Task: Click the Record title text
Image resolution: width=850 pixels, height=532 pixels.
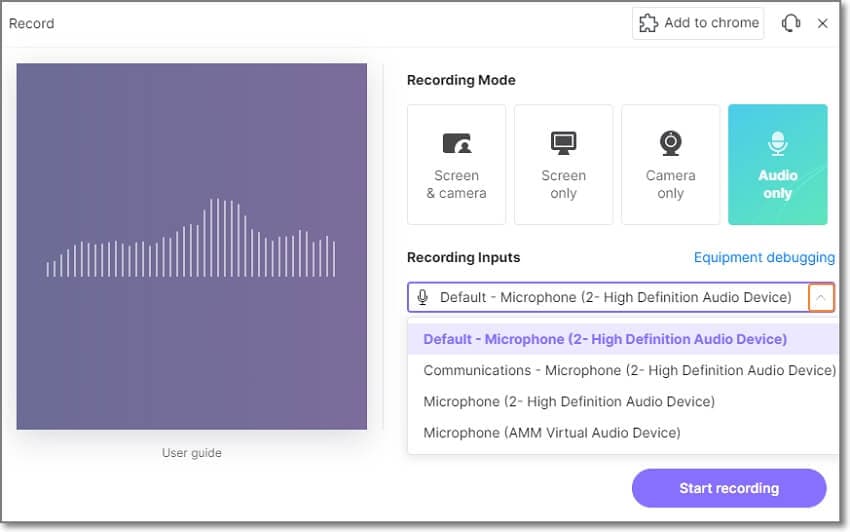Action: tap(31, 23)
